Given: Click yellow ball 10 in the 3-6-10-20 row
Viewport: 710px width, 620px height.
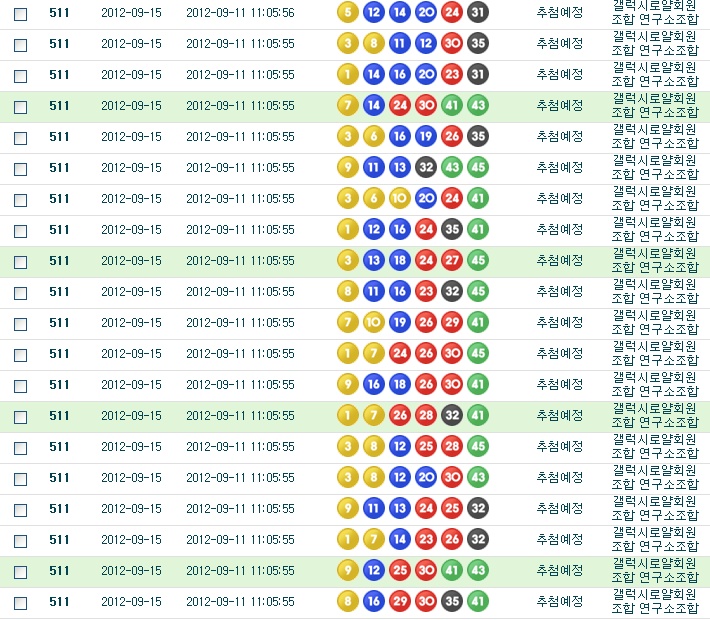Looking at the screenshot, I should (x=399, y=199).
